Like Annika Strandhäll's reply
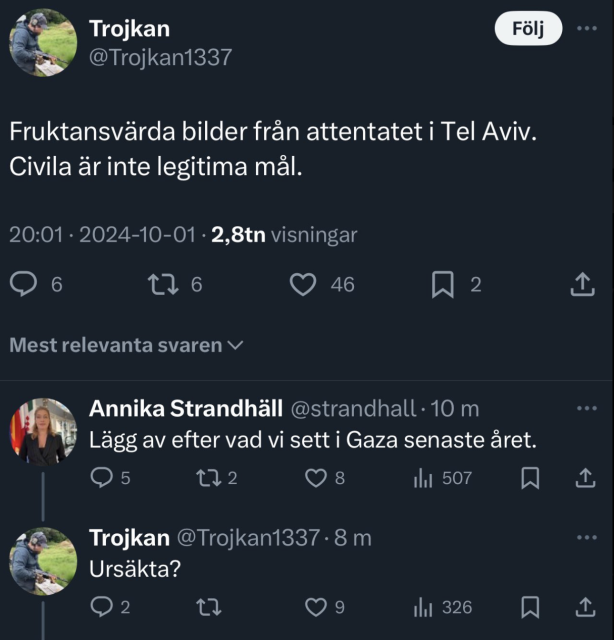Screen dimensions: 614x640 click(316, 478)
